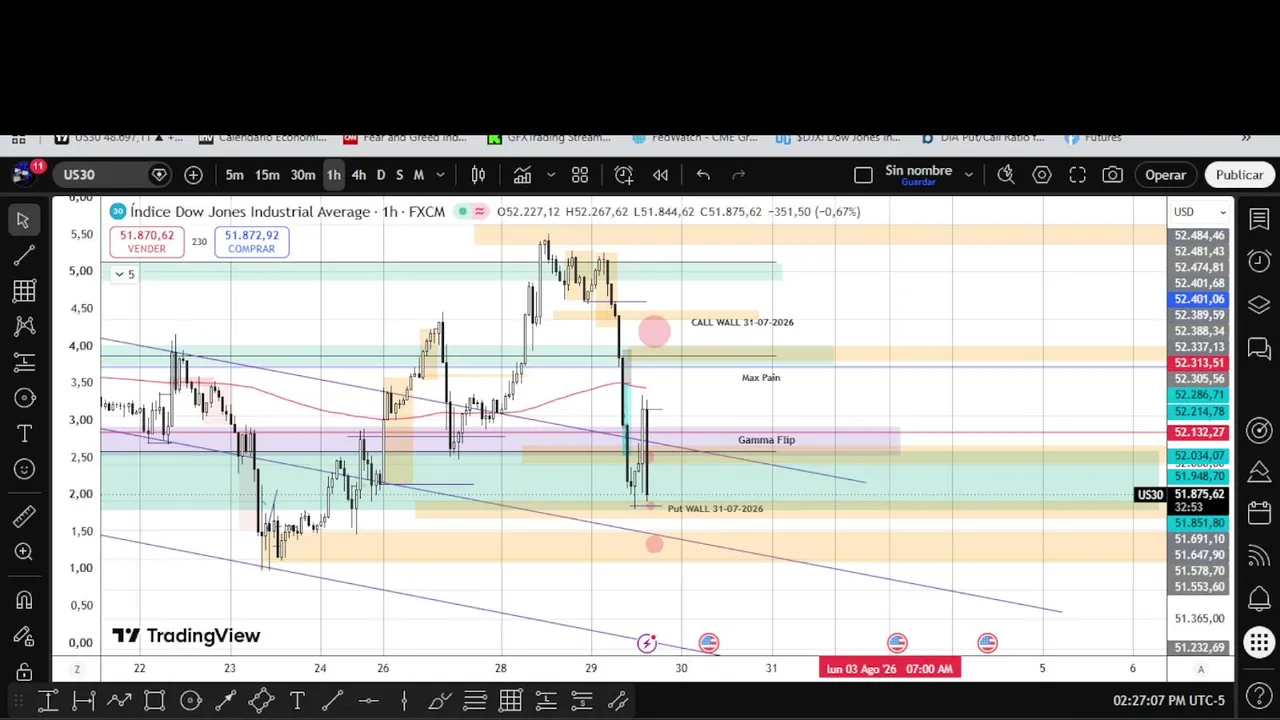Open the US30 symbol search field
Image resolution: width=1280 pixels, height=720 pixels.
click(x=111, y=175)
